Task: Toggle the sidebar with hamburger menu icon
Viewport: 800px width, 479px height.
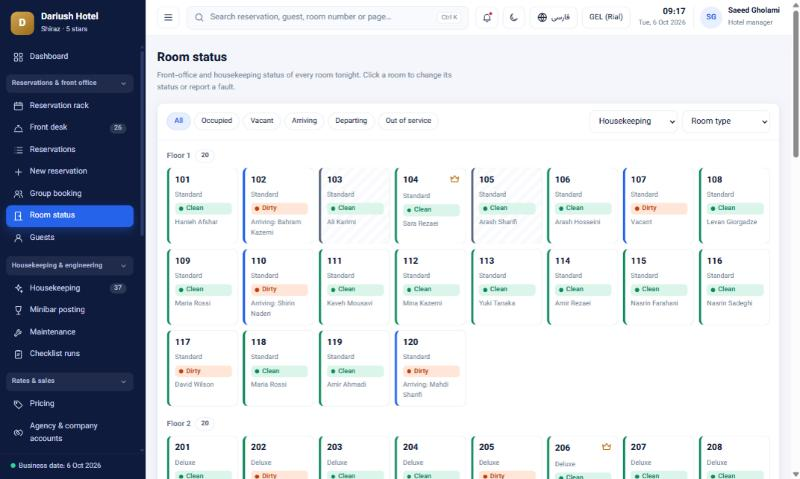Action: point(168,17)
